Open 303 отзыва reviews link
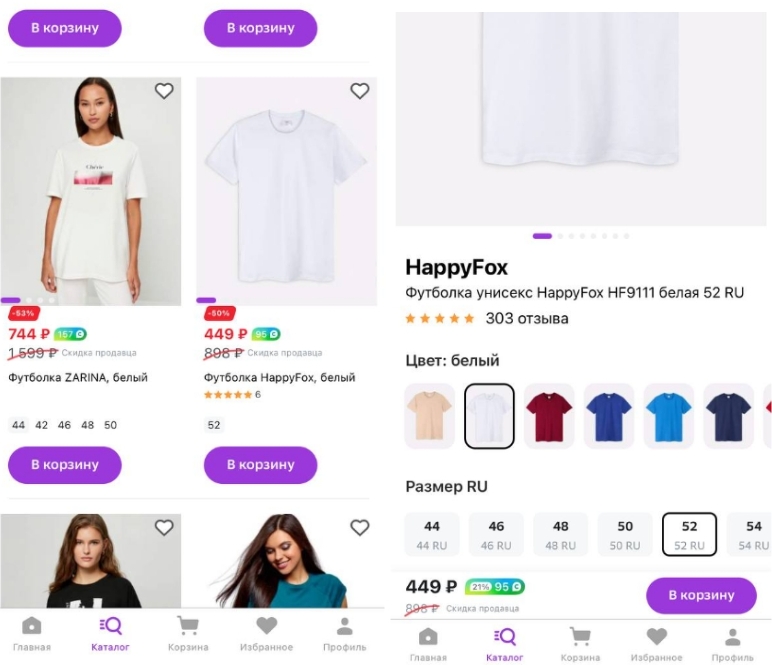The height and width of the screenshot is (665, 772). [x=526, y=318]
